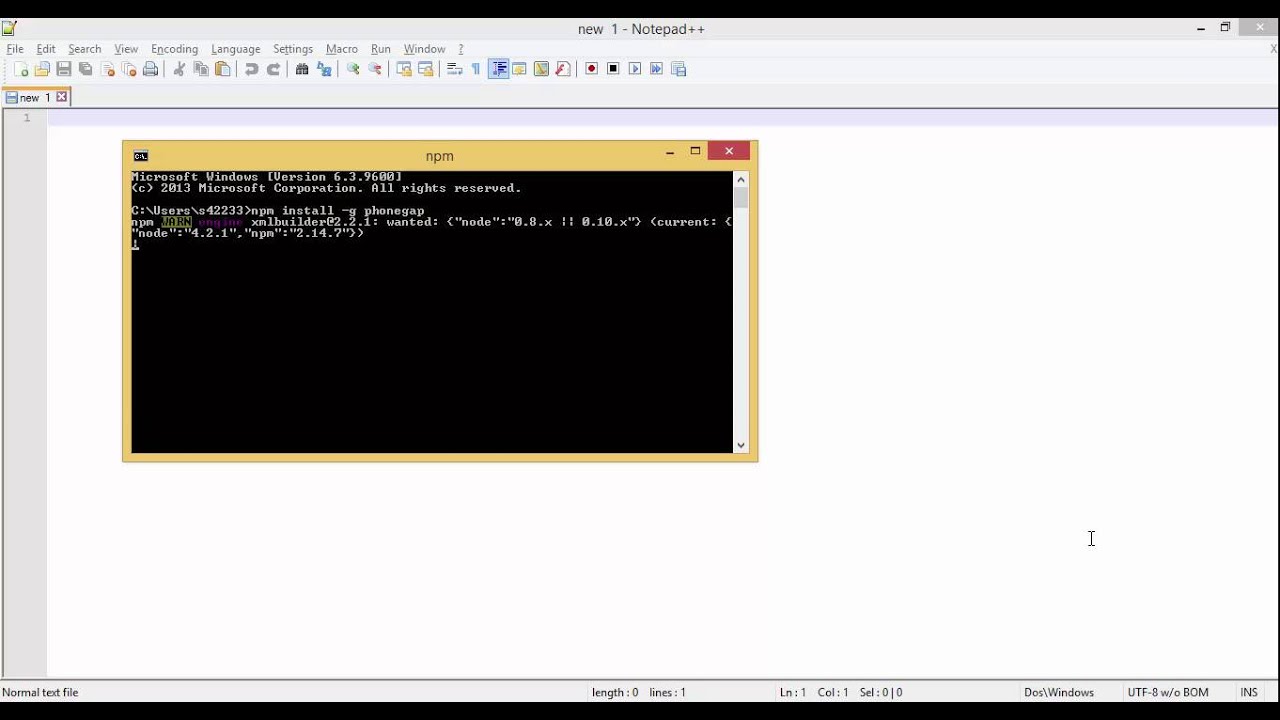
Task: Click the Close document toolbar icon
Action: [107, 69]
